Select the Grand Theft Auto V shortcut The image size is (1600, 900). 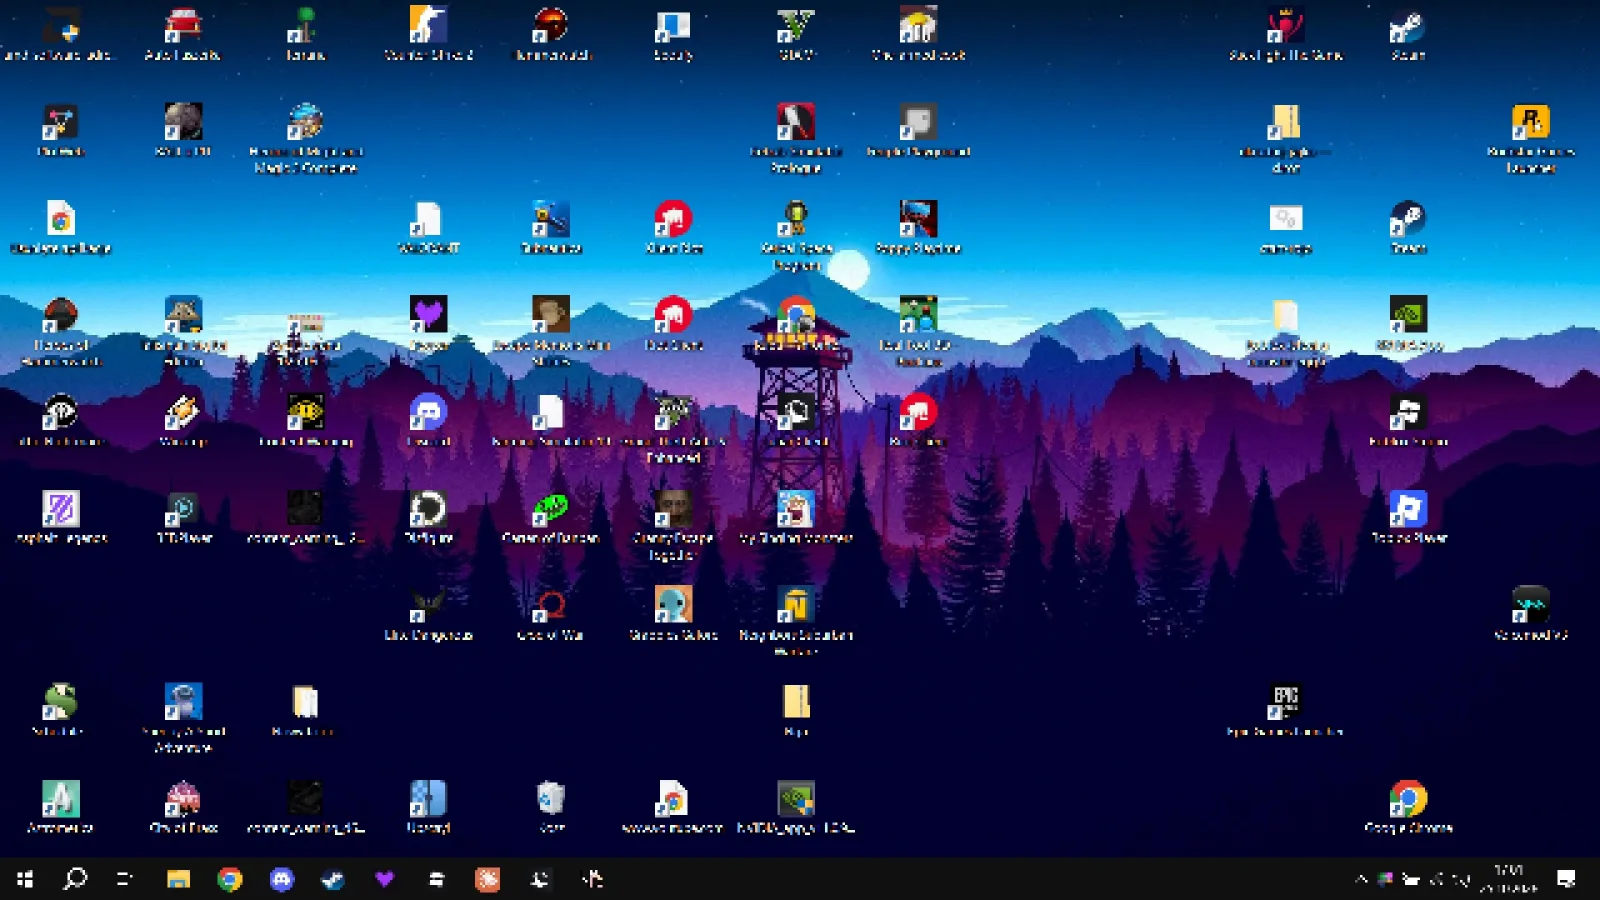797,34
